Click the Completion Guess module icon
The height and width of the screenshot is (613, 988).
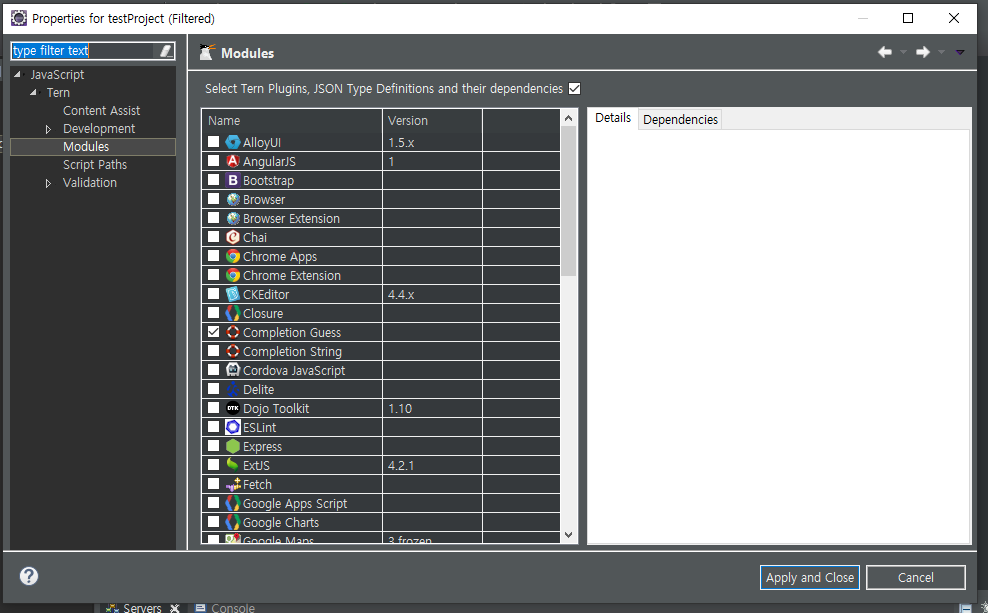click(x=233, y=332)
